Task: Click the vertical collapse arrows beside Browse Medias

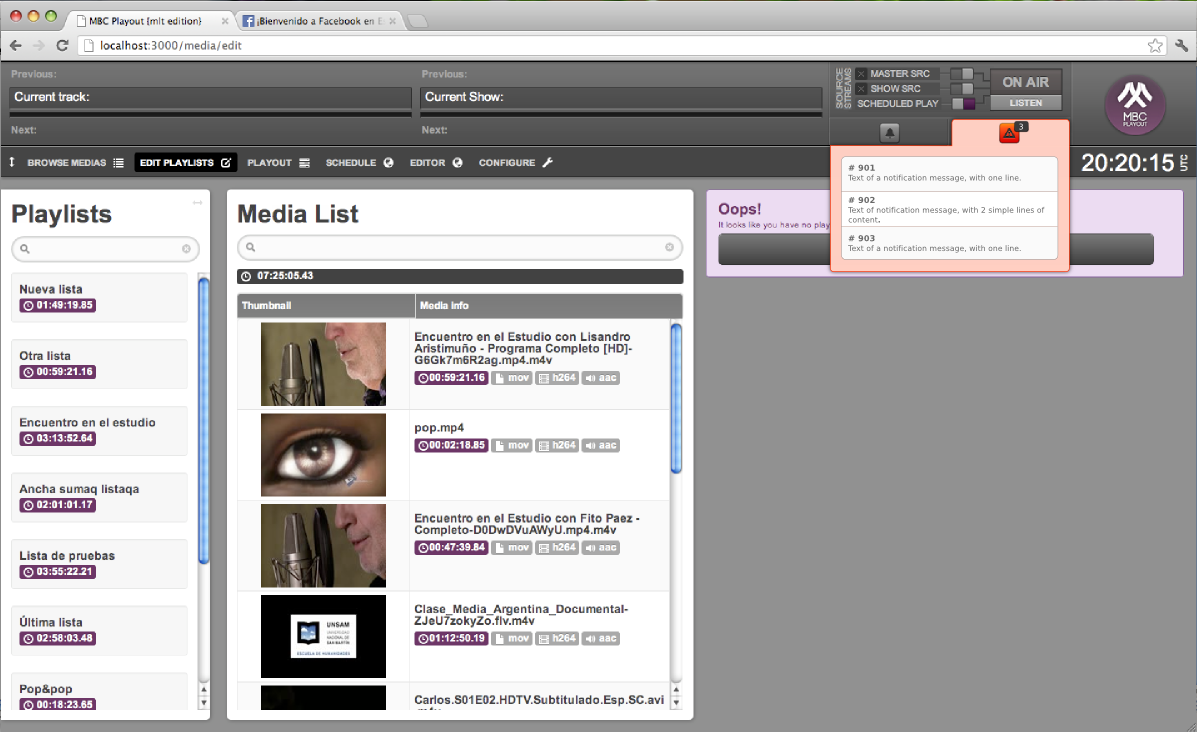Action: point(12,163)
